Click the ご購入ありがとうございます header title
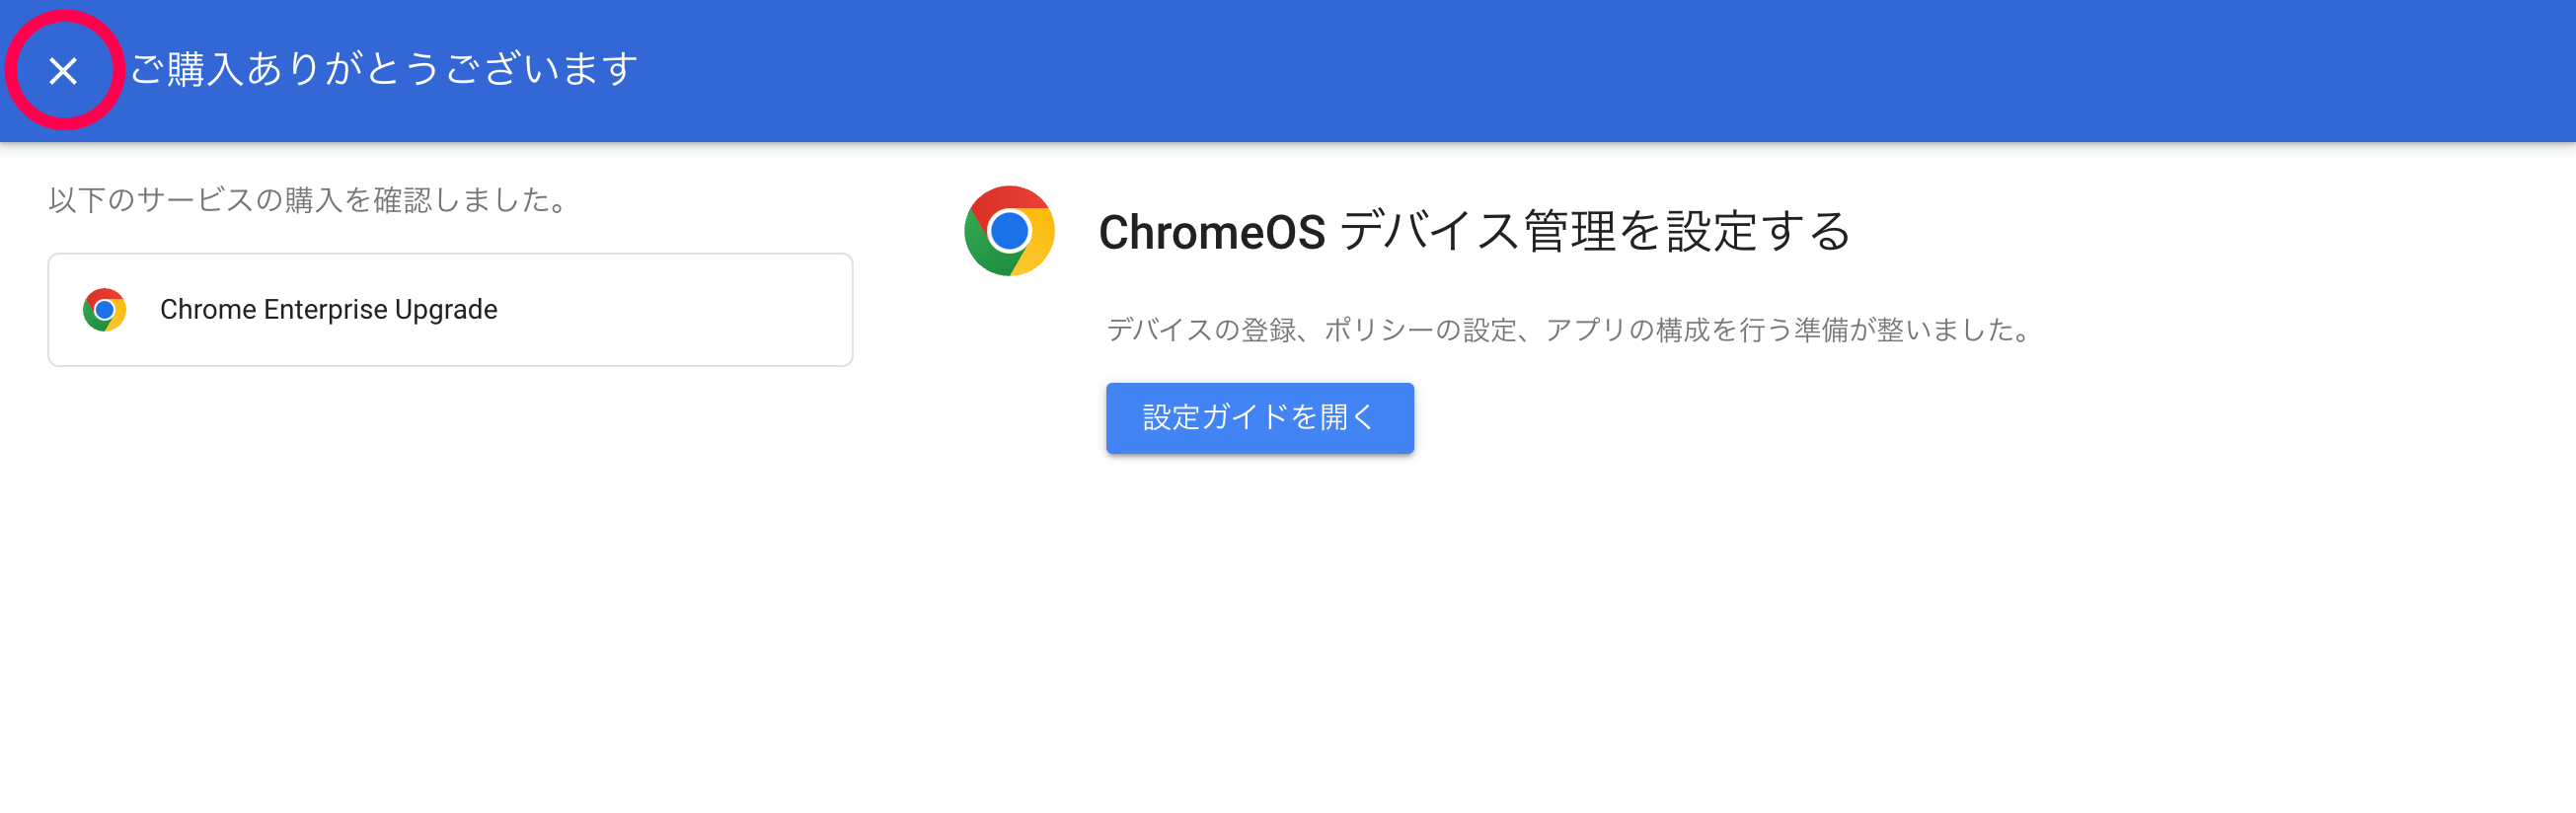Screen dimensions: 2576x813 tap(384, 69)
